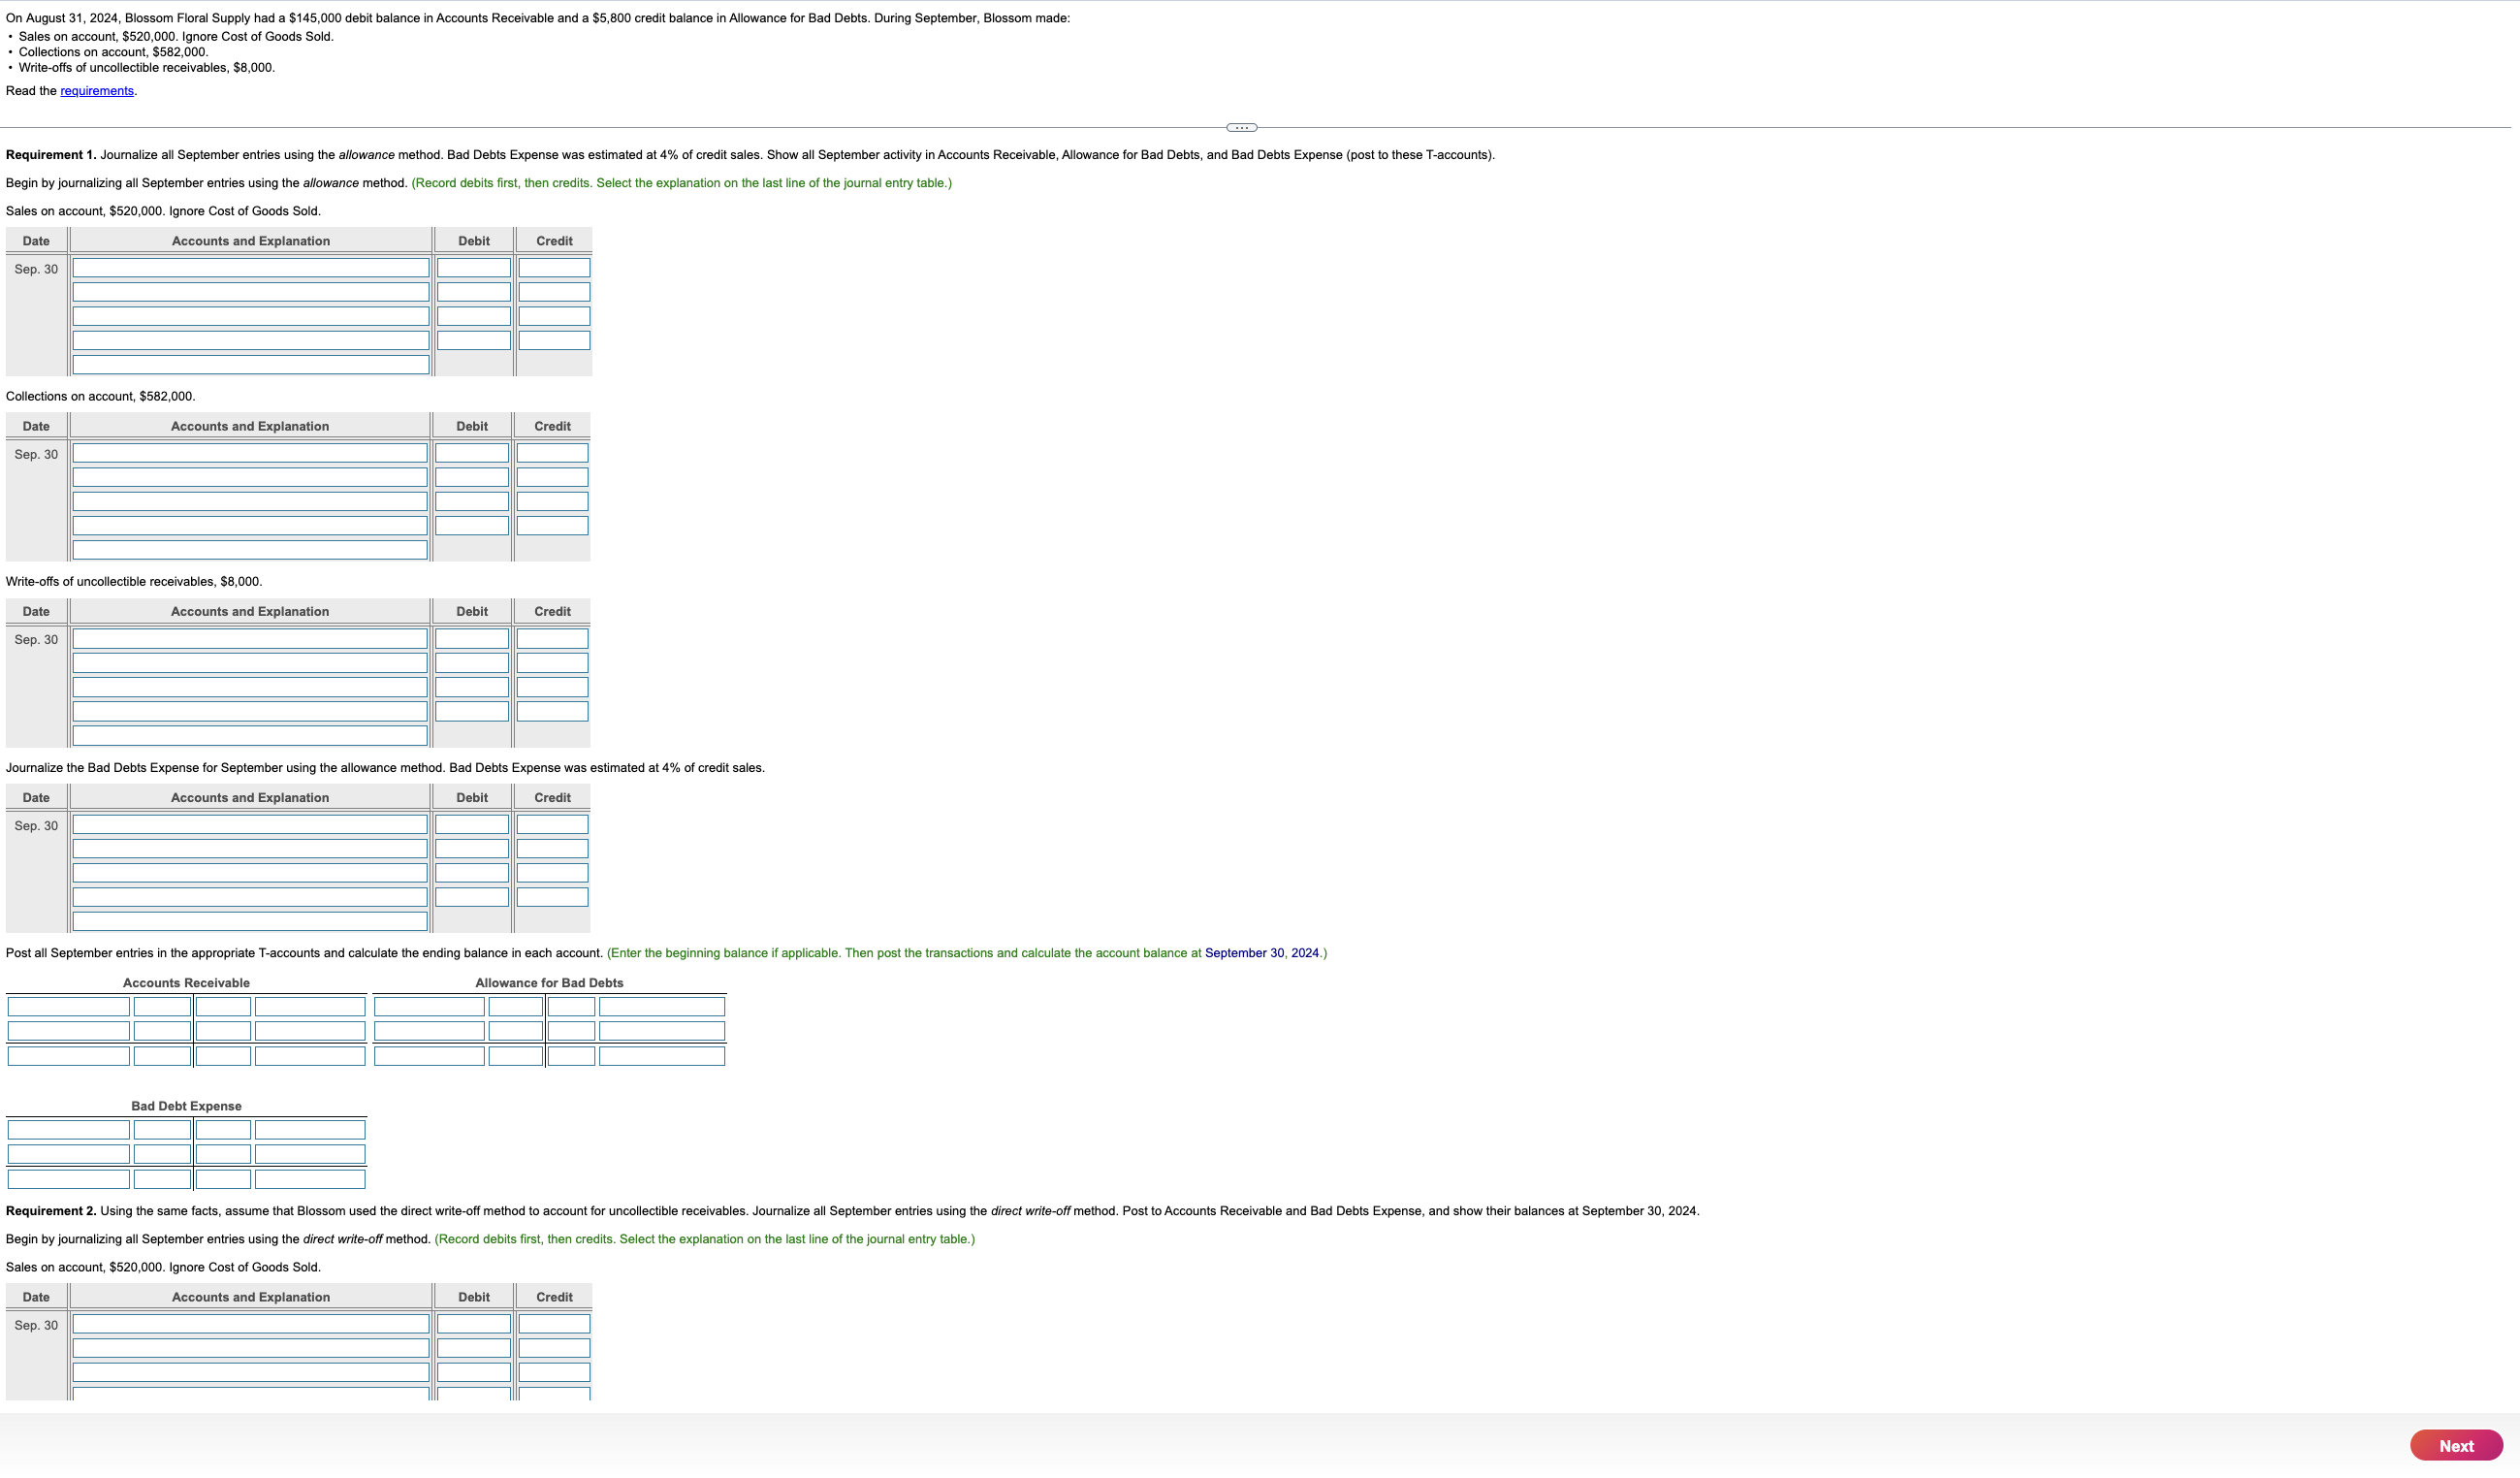Click first Debit box of Collections entry

click(x=471, y=453)
